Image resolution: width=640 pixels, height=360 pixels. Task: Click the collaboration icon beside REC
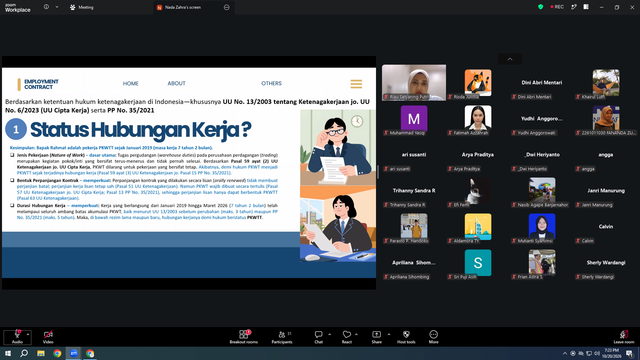click(574, 7)
